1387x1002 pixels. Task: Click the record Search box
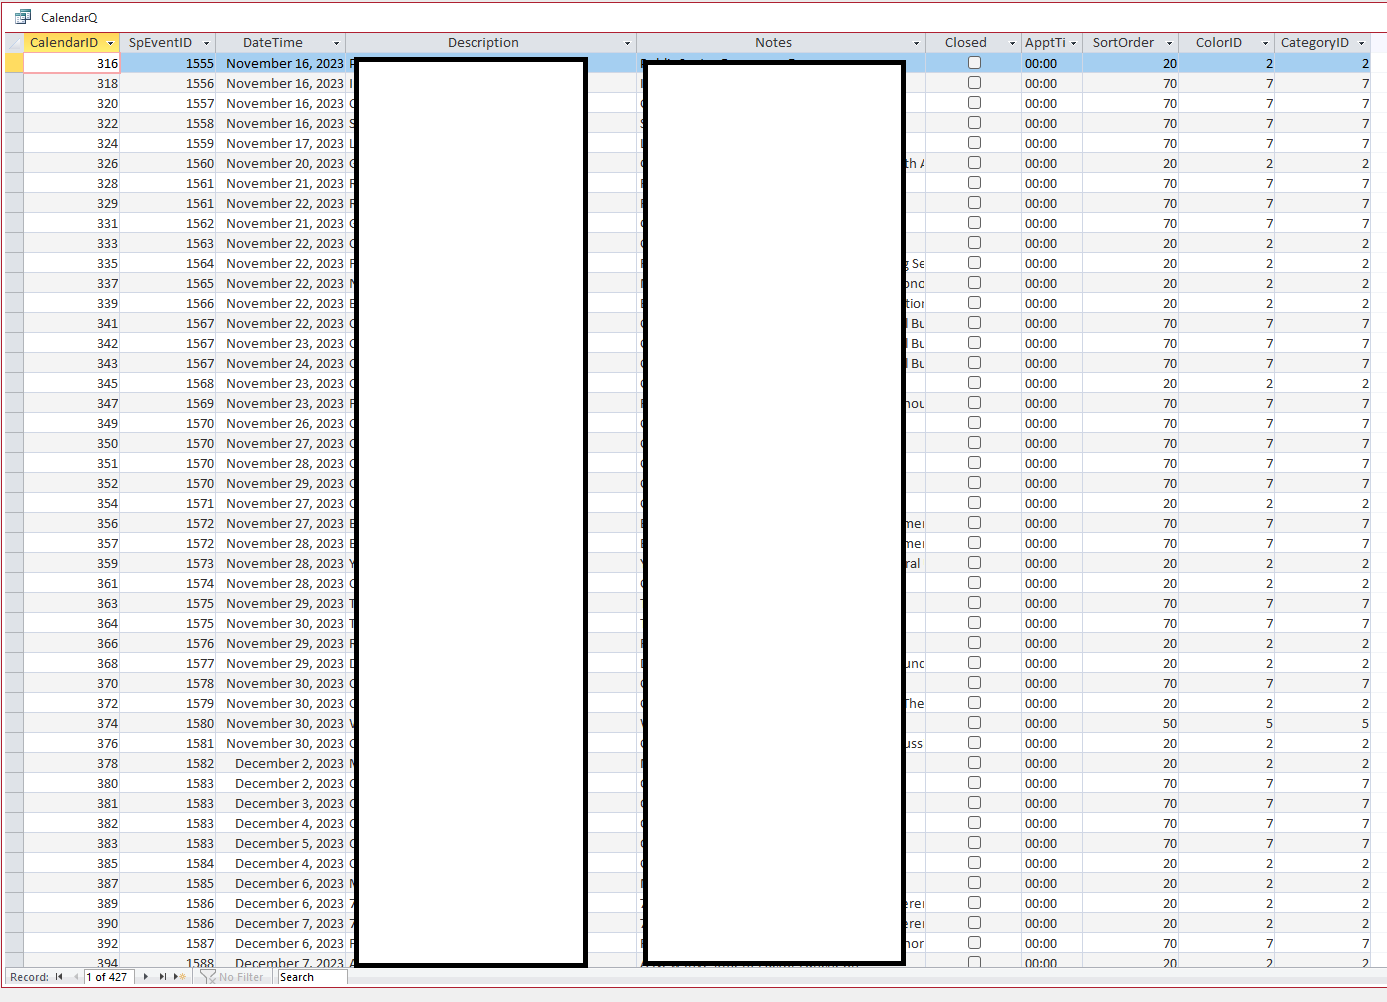(x=312, y=977)
